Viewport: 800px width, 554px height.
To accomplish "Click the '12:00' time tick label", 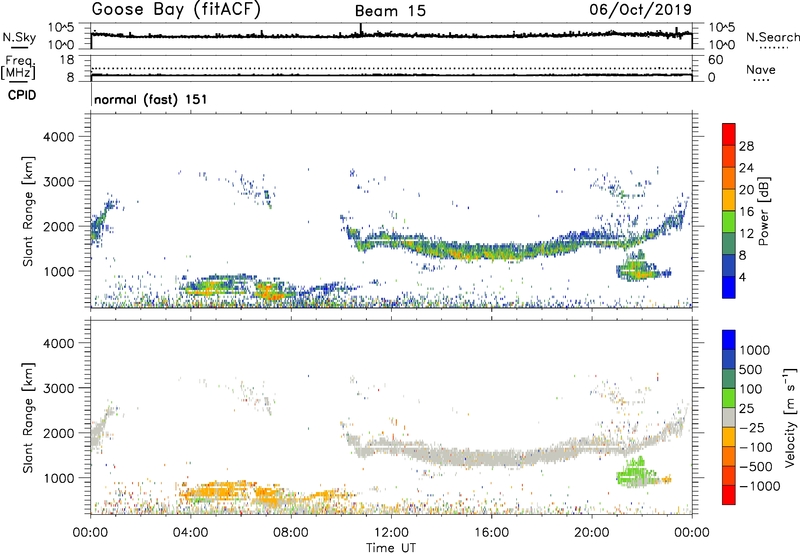I will click(391, 533).
